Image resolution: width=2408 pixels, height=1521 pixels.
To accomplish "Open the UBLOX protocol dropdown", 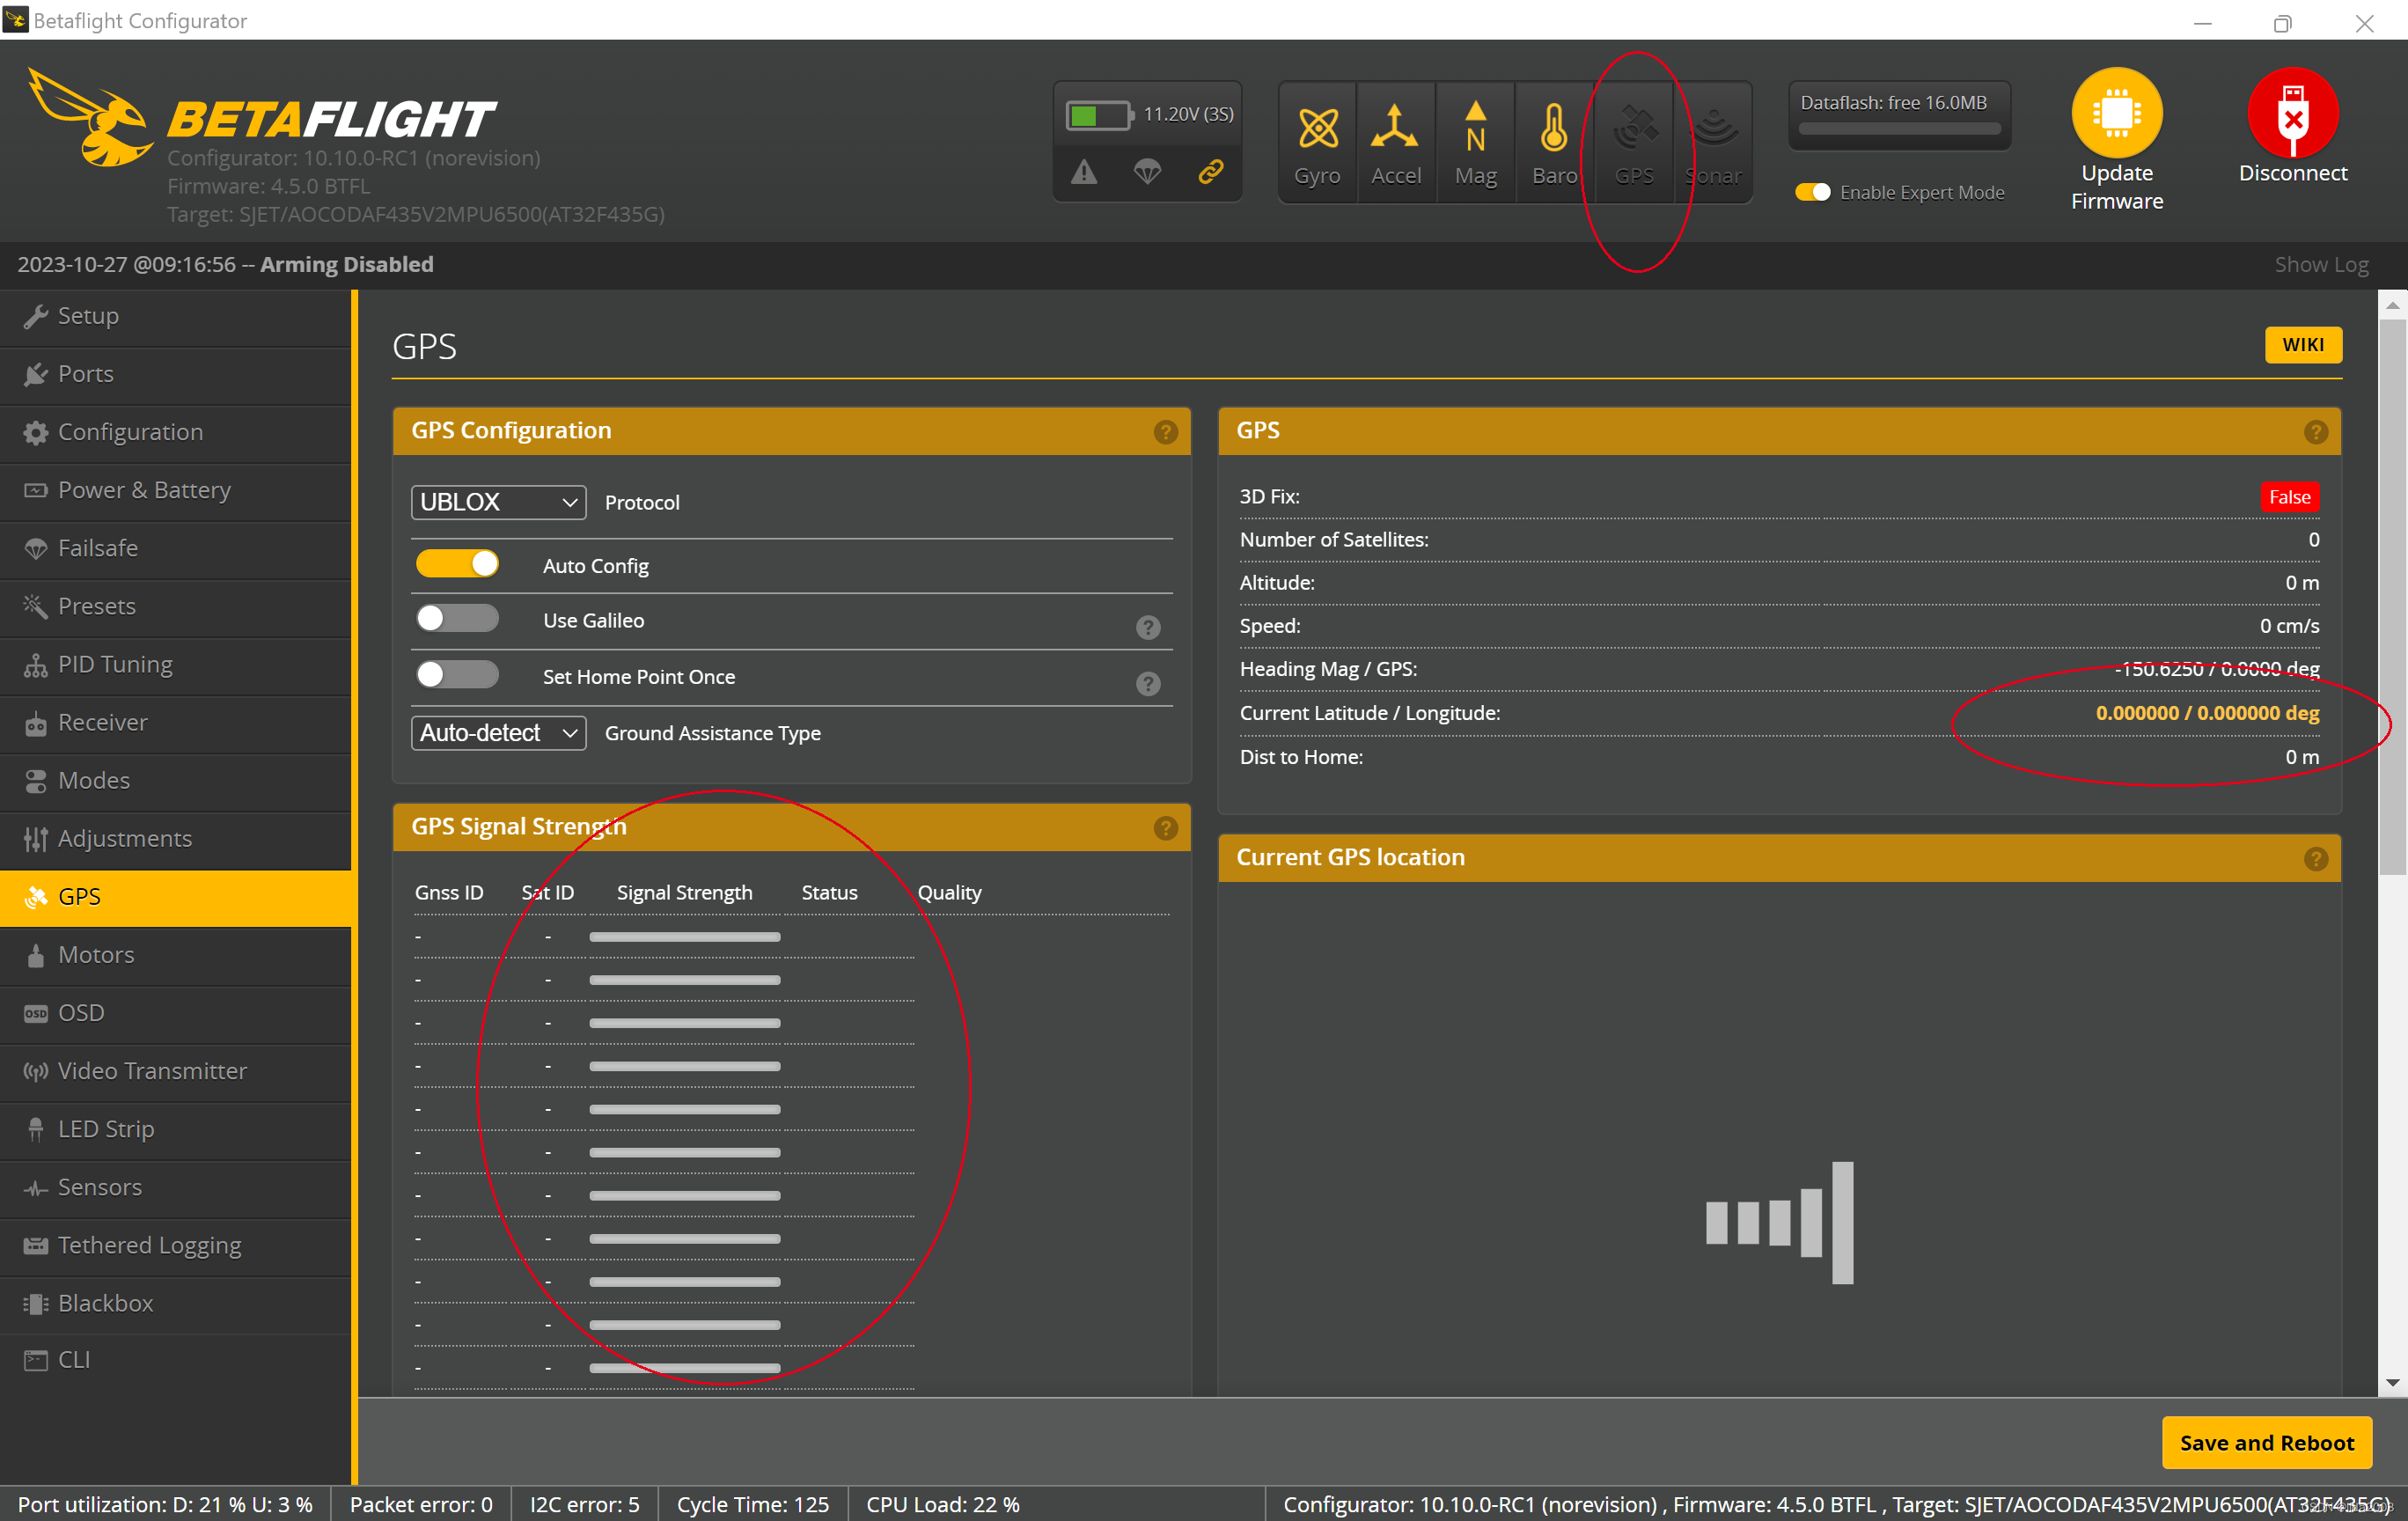I will tap(498, 502).
